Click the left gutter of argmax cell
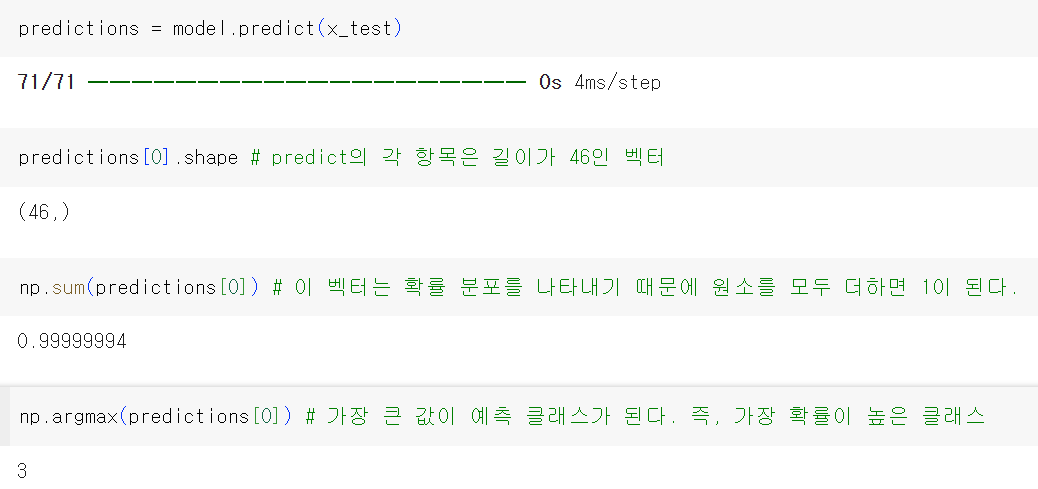1038x489 pixels. (5, 416)
